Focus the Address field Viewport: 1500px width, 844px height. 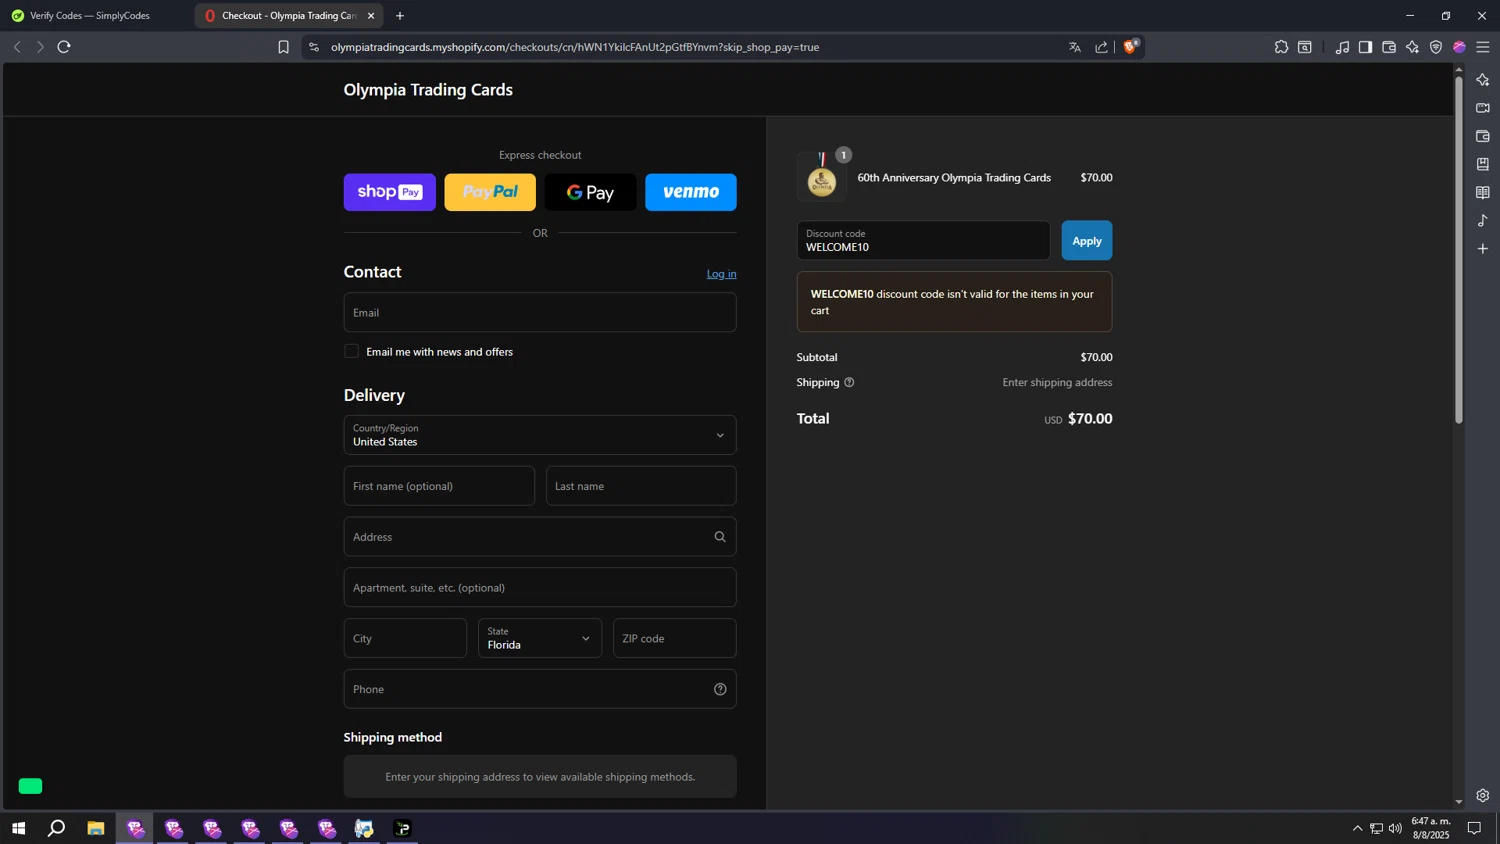click(540, 537)
